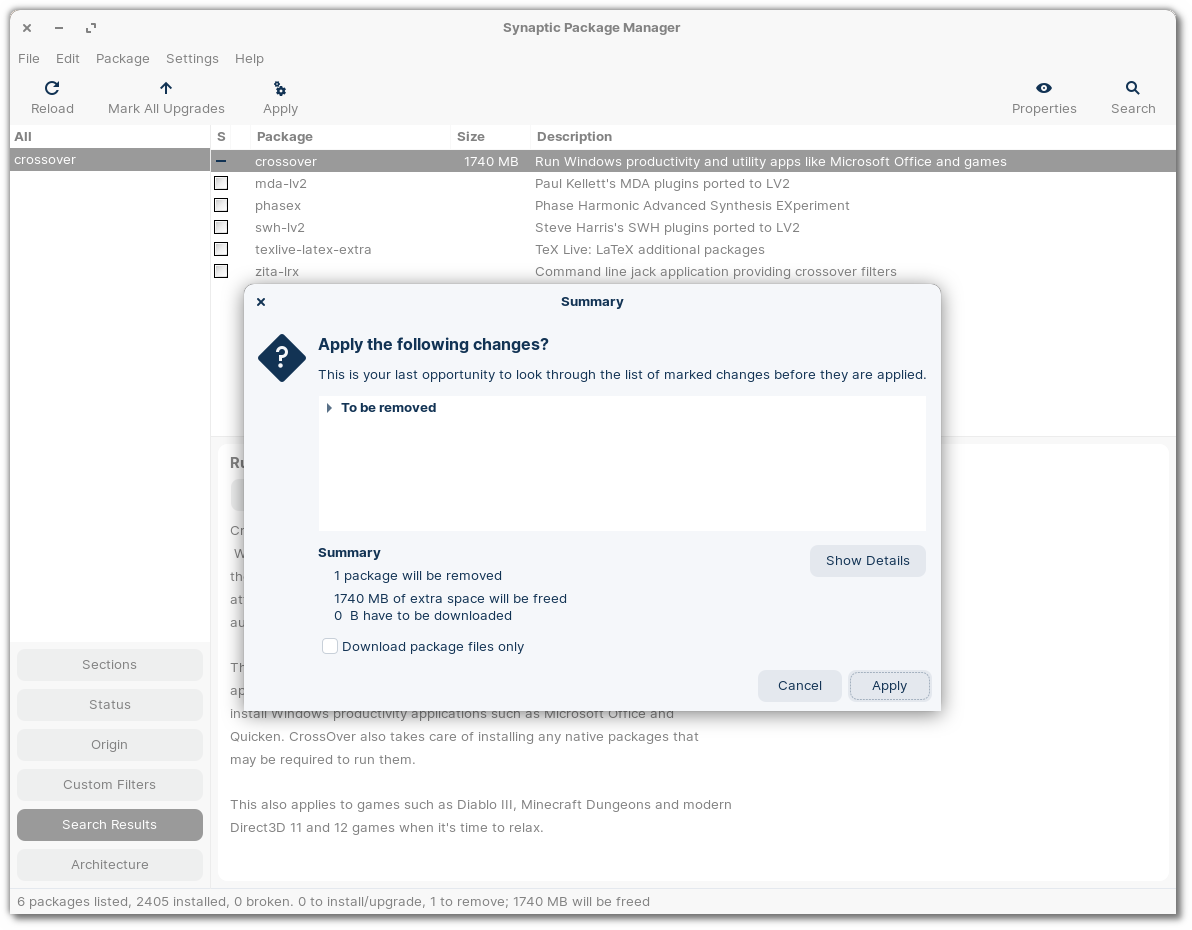The image size is (1192, 930).
Task: Select the Architecture filter button
Action: pos(109,865)
